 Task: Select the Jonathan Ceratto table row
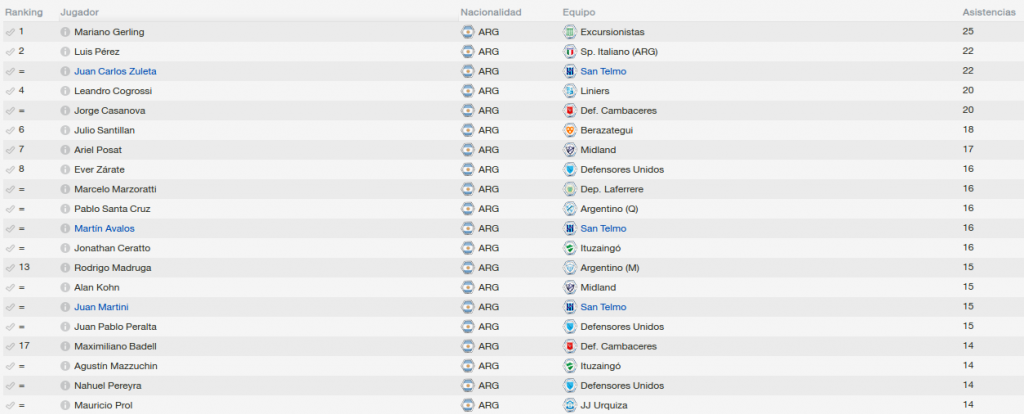pos(512,248)
